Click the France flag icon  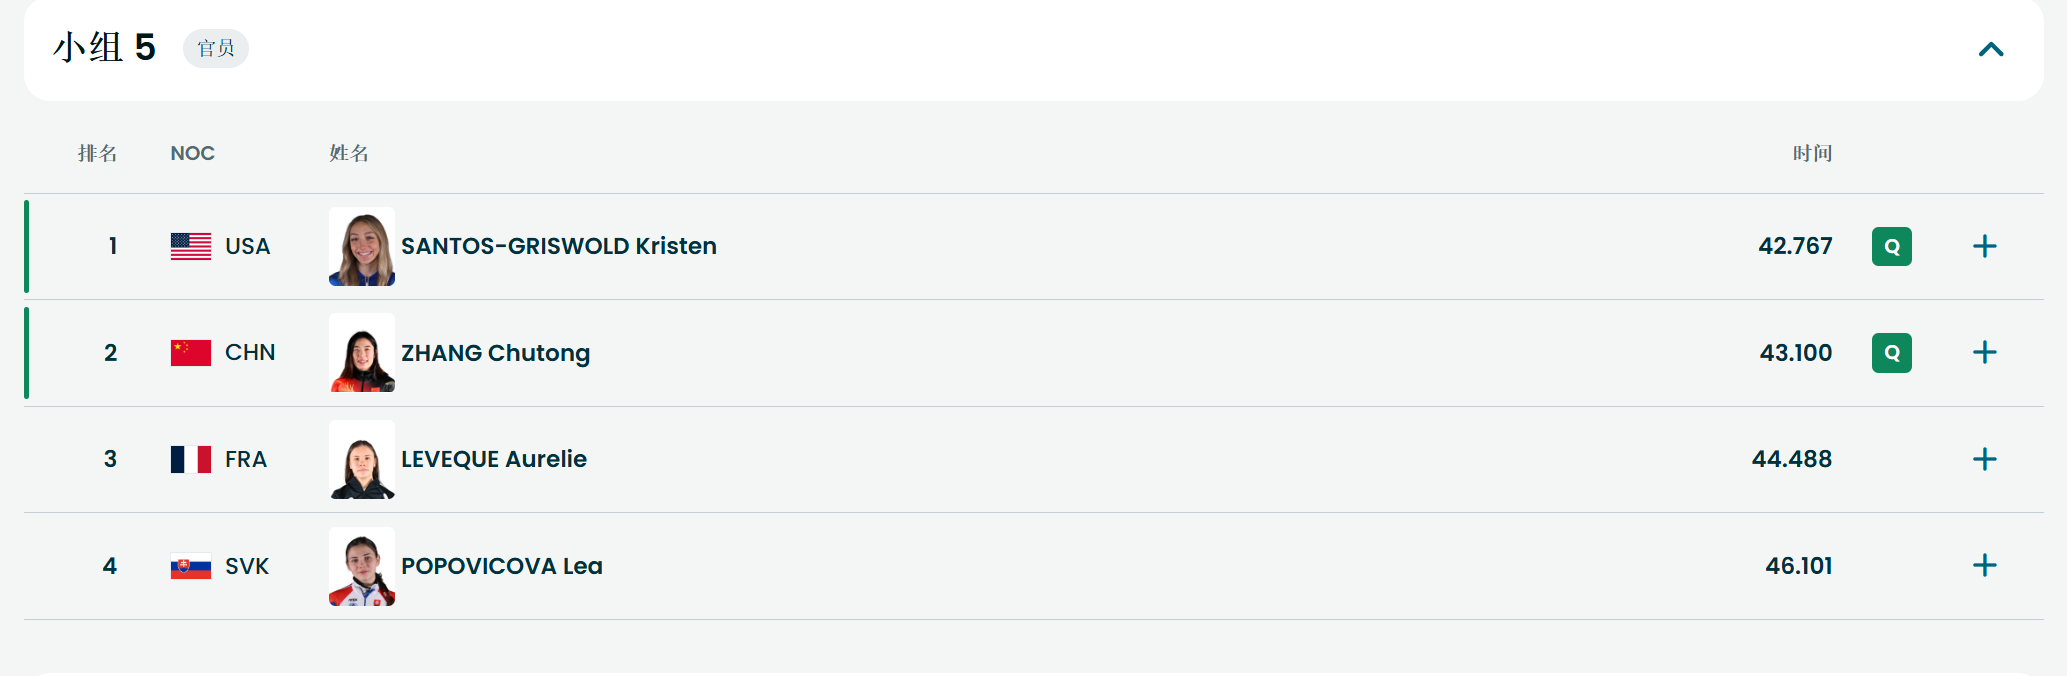(191, 459)
